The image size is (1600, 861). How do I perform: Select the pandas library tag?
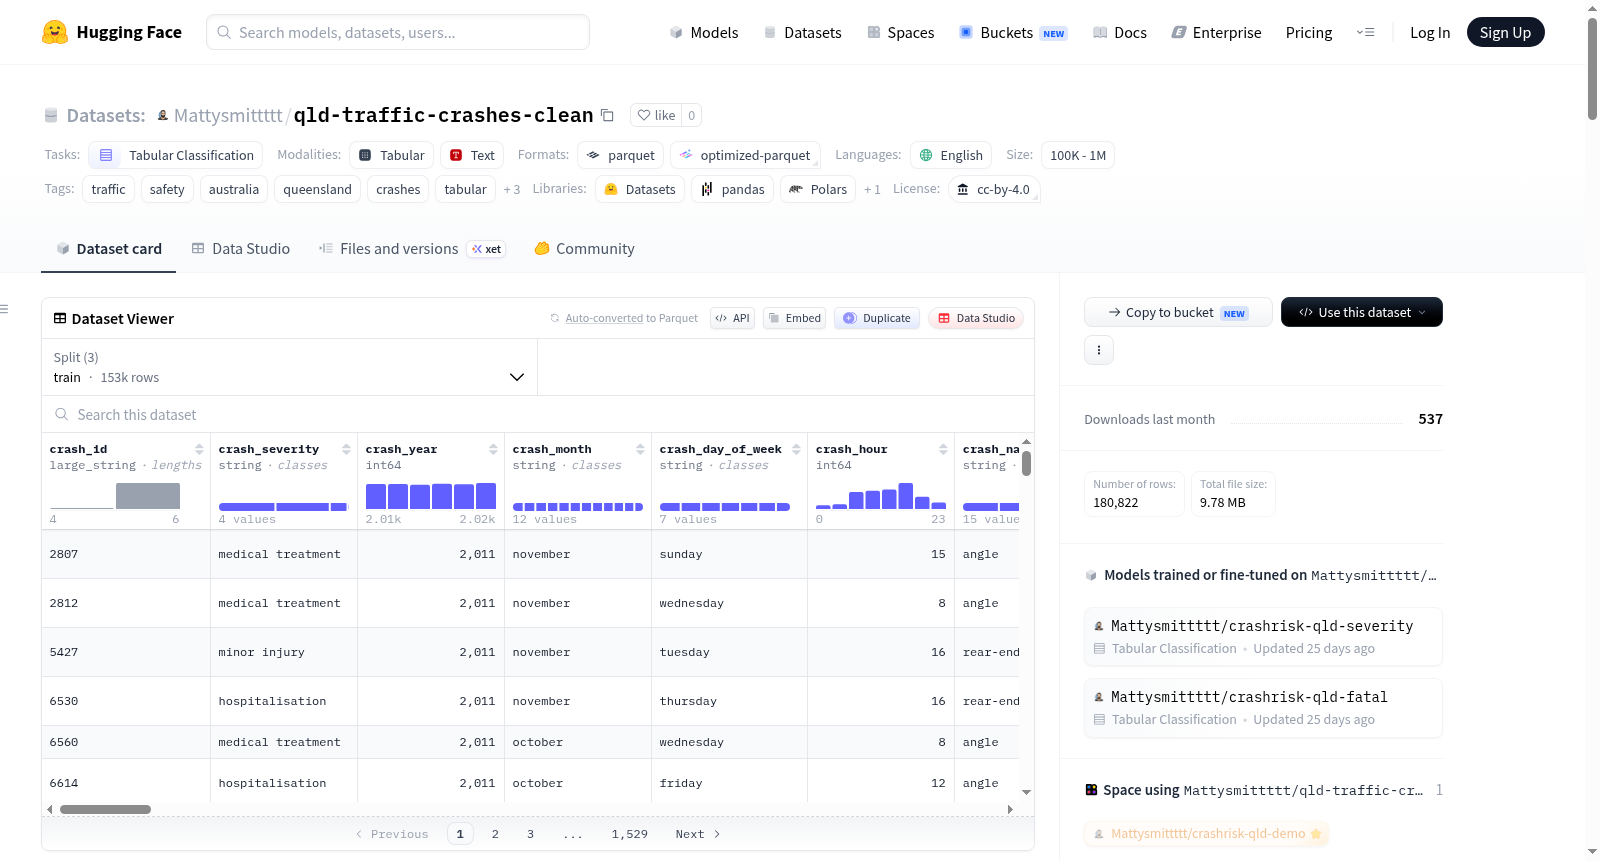click(x=733, y=189)
